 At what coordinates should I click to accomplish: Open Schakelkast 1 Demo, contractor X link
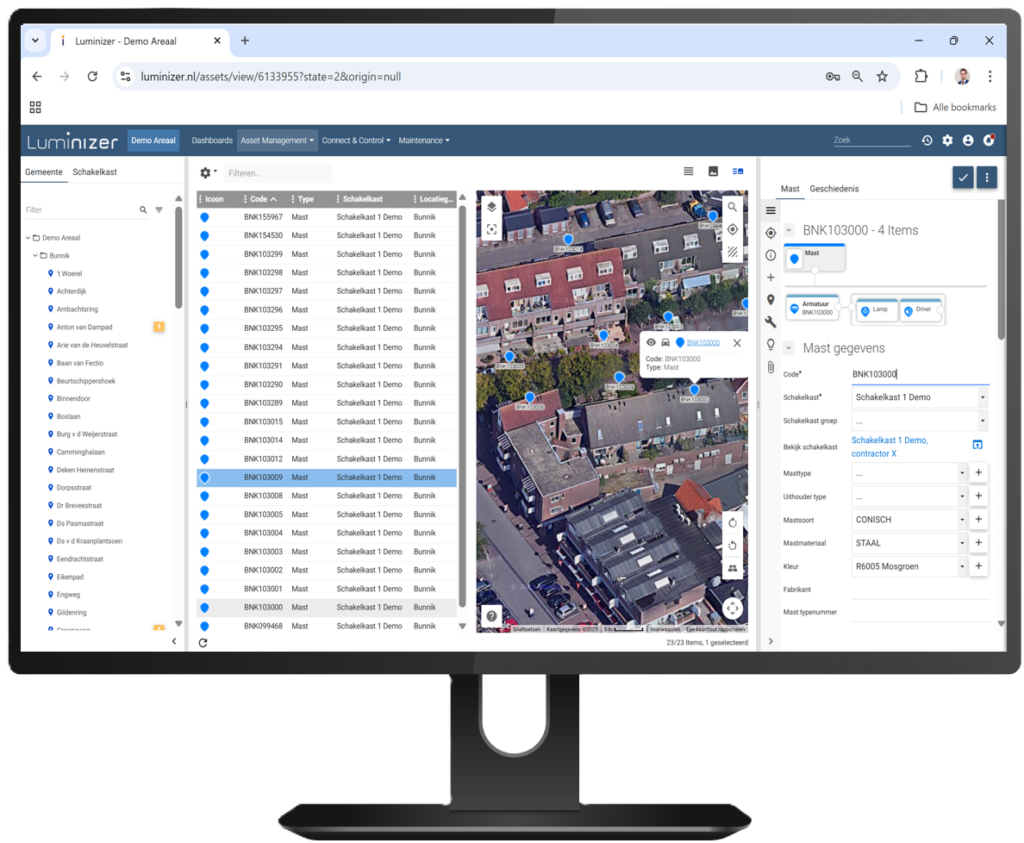click(x=889, y=447)
